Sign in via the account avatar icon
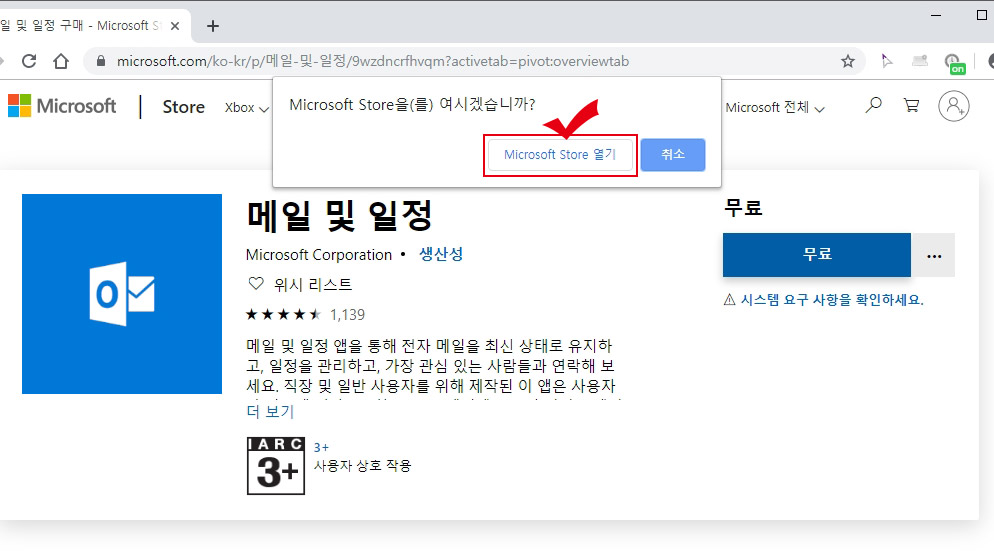The height and width of the screenshot is (556, 994). click(953, 106)
